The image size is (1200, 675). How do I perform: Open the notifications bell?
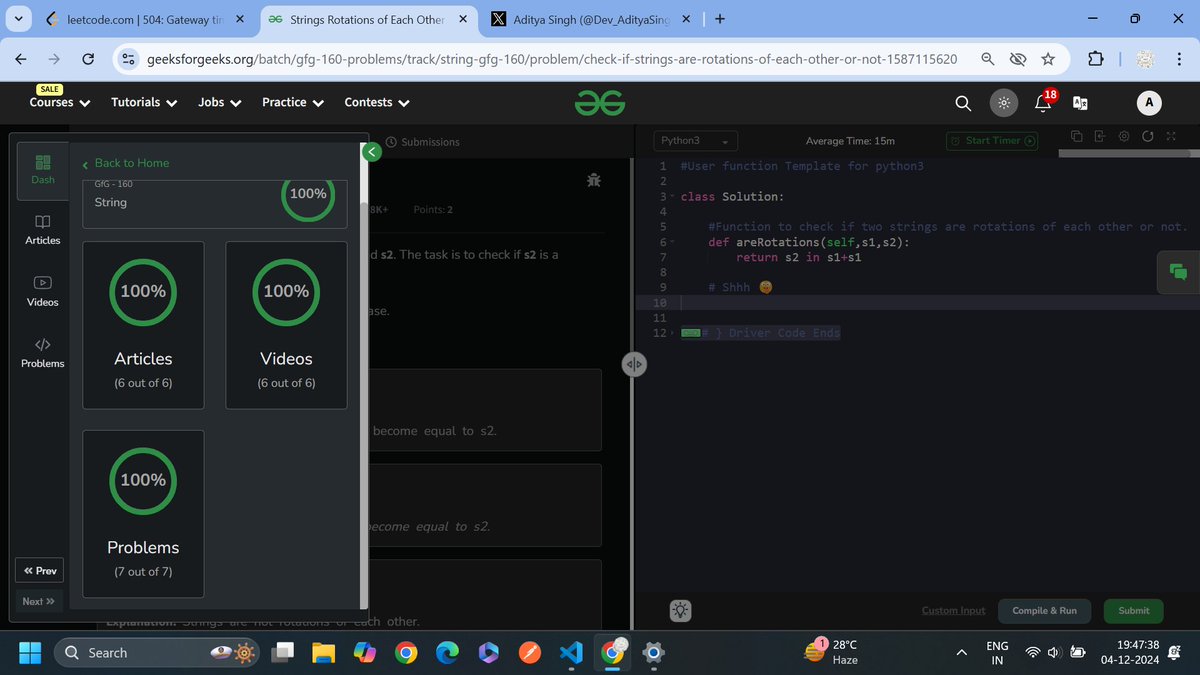coord(1043,101)
